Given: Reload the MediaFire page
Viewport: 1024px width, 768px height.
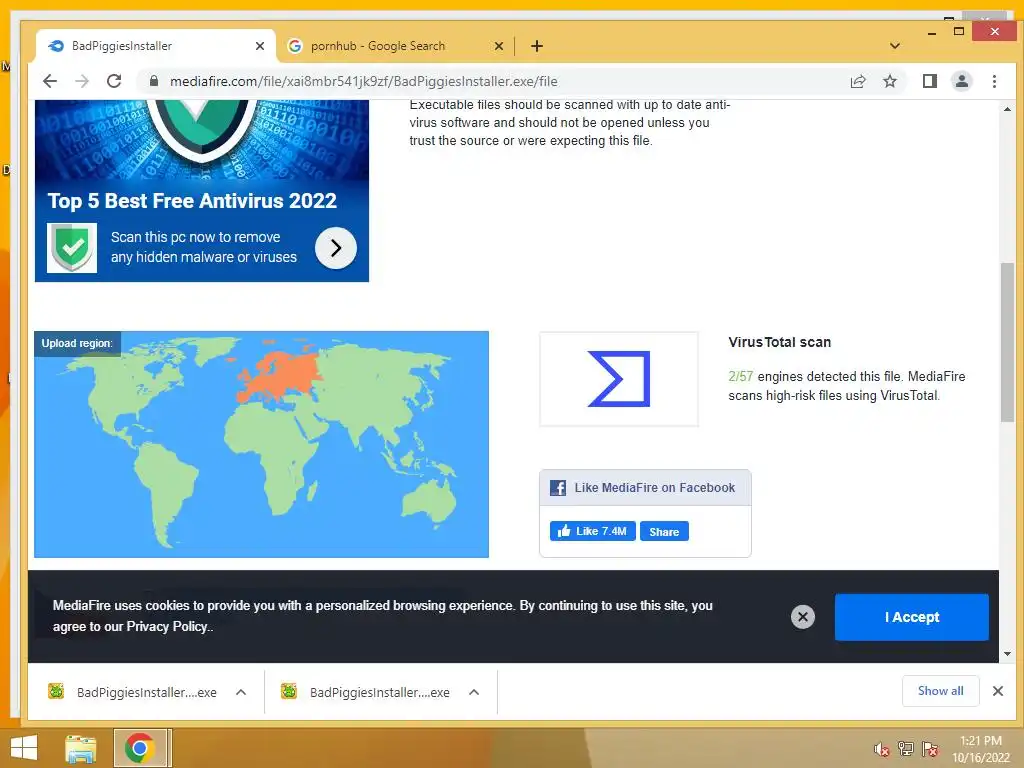Looking at the screenshot, I should 114,81.
